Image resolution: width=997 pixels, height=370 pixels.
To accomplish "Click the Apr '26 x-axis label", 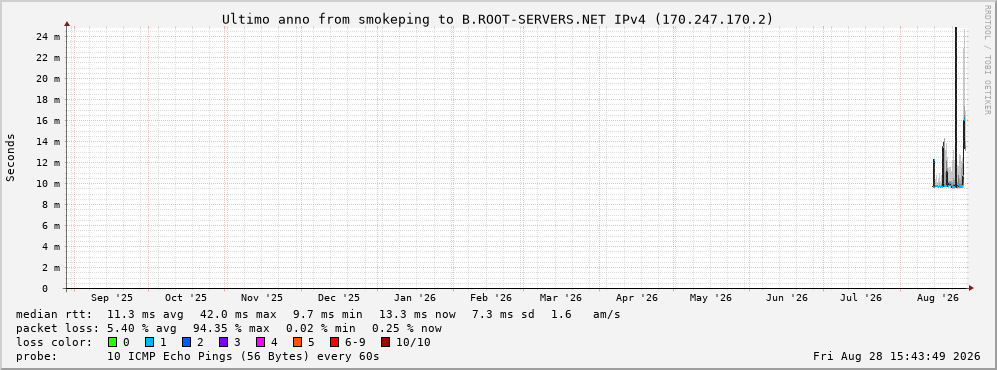I will (x=637, y=298).
